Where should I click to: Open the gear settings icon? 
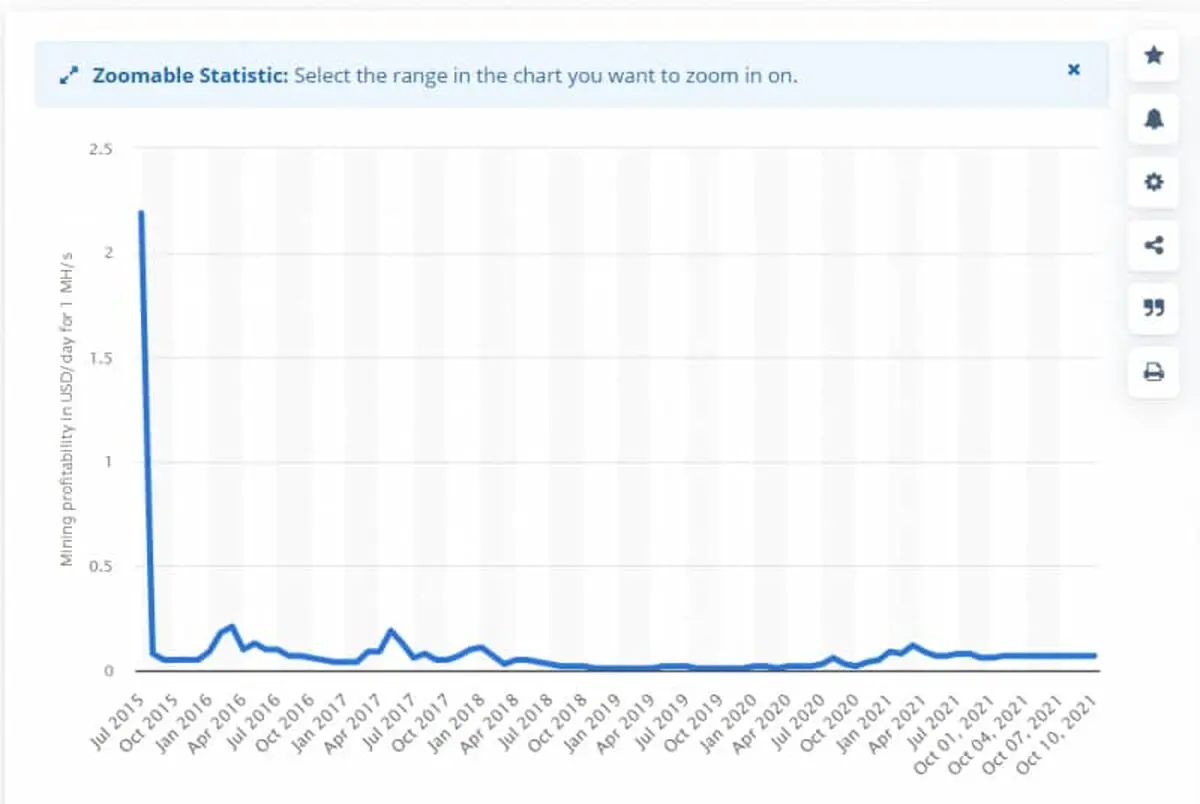pos(1153,182)
